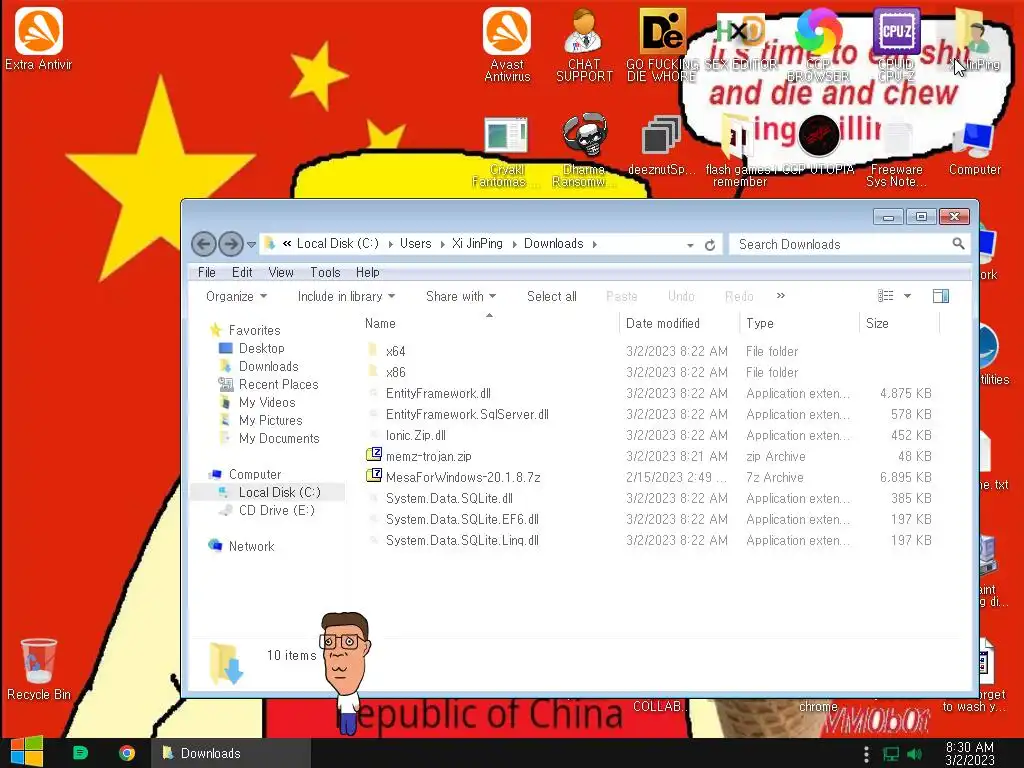This screenshot has width=1024, height=768.
Task: Click Select all in the toolbar
Action: click(552, 296)
